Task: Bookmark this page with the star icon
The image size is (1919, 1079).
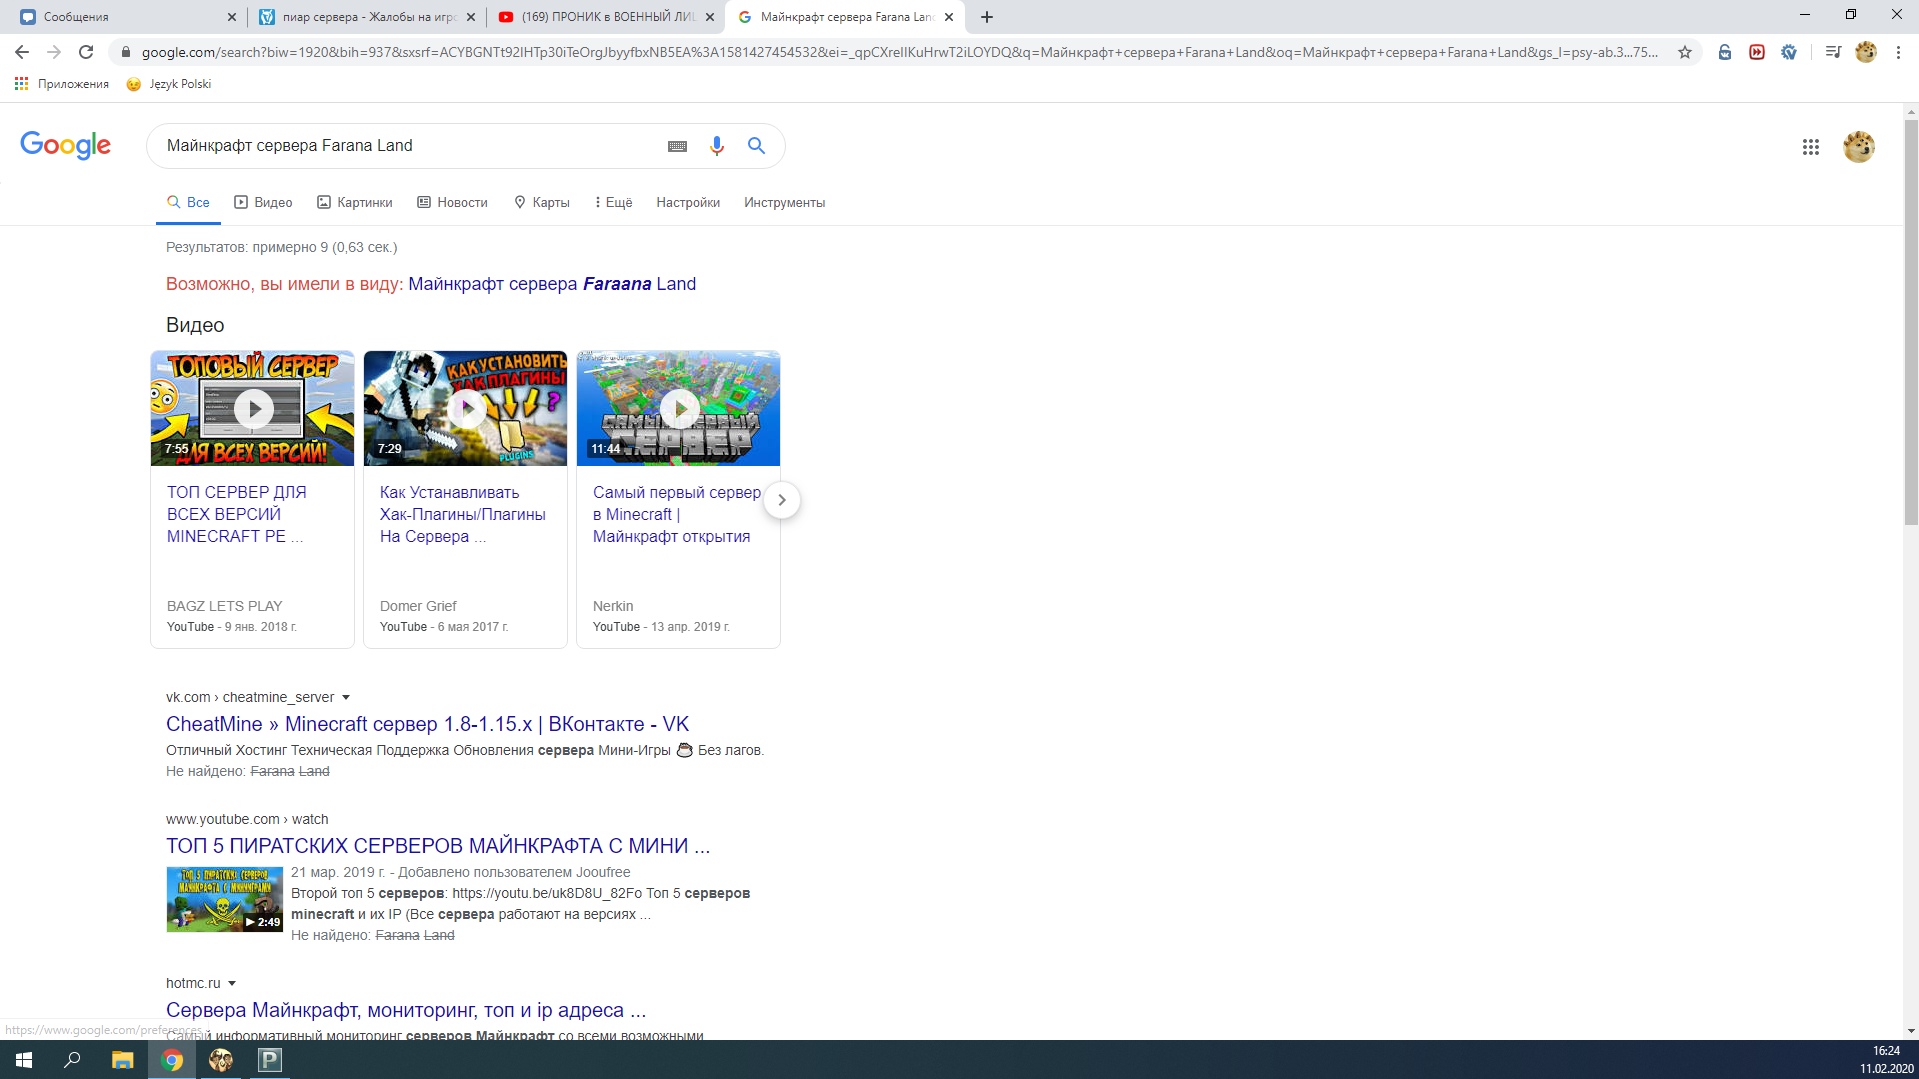Action: click(1685, 52)
